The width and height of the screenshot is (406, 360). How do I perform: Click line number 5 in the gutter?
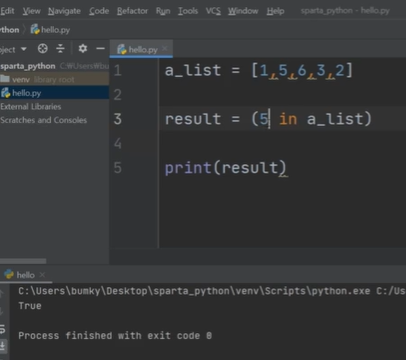point(117,167)
